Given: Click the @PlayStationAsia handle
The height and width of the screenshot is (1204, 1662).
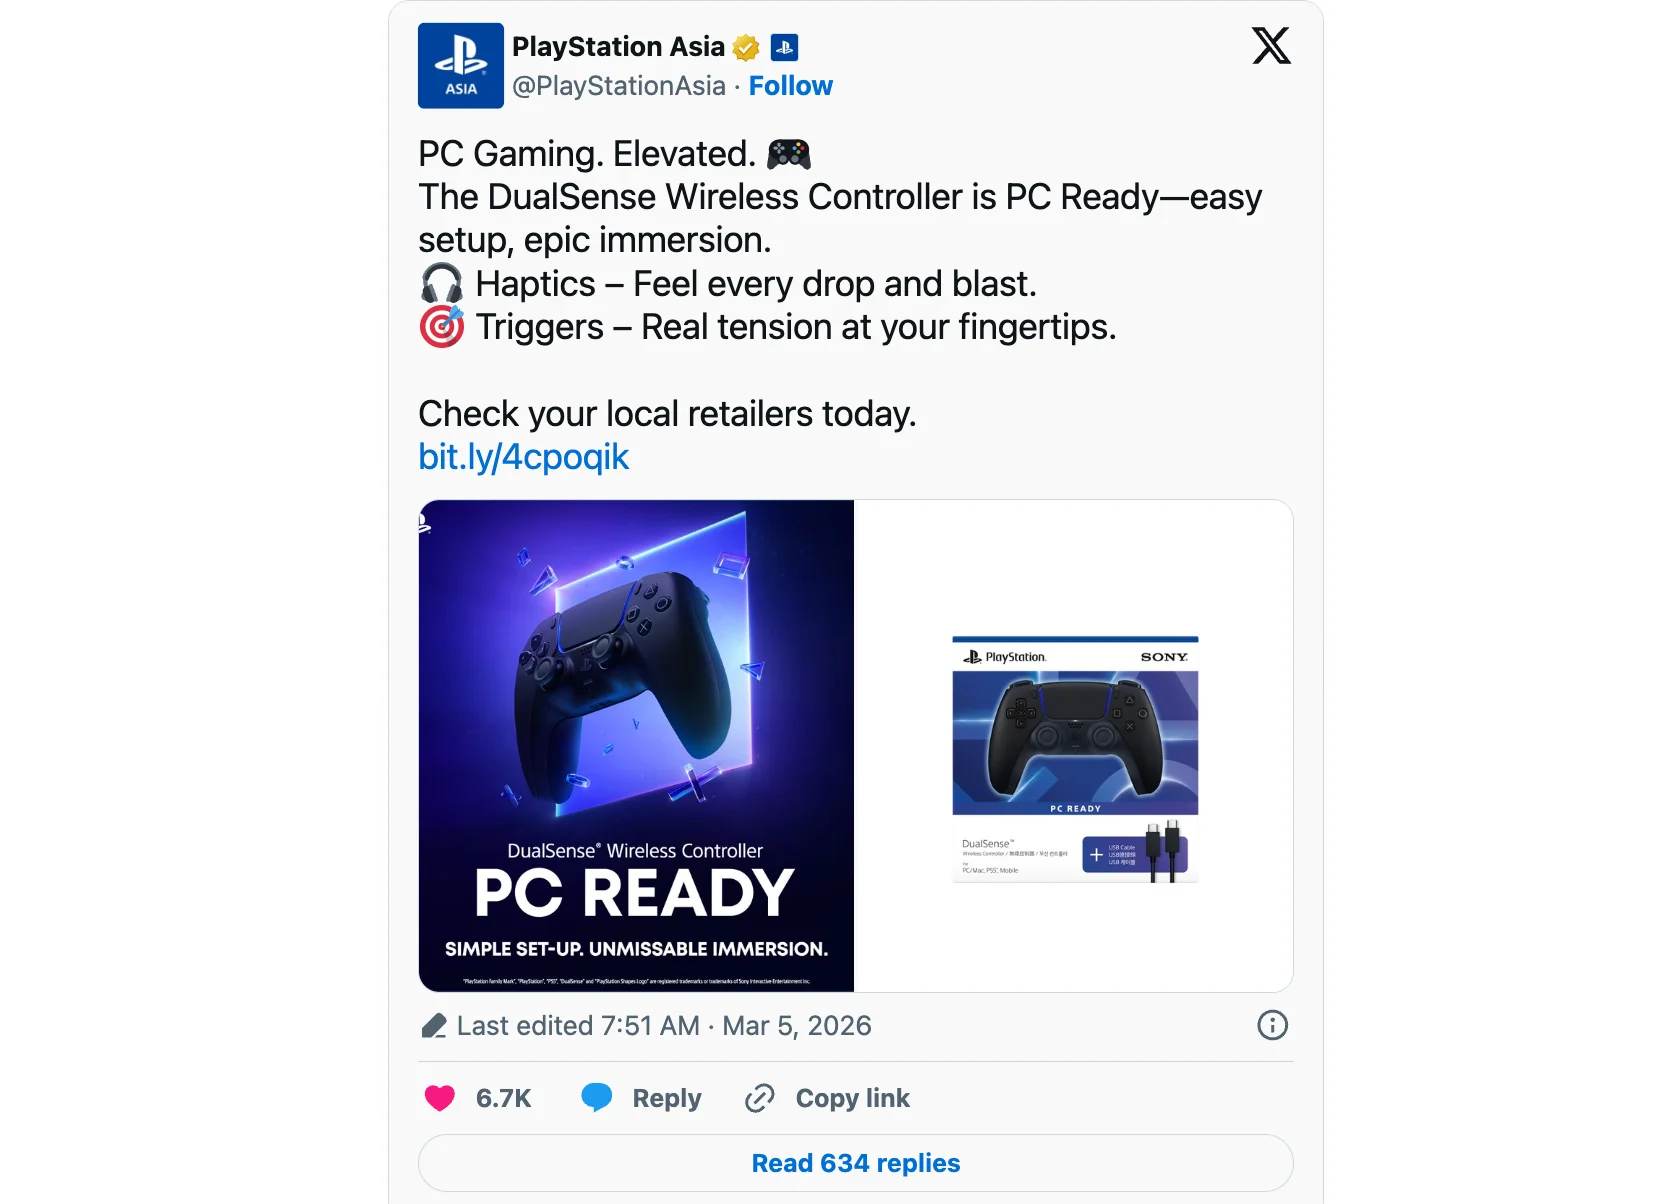Looking at the screenshot, I should (x=619, y=86).
